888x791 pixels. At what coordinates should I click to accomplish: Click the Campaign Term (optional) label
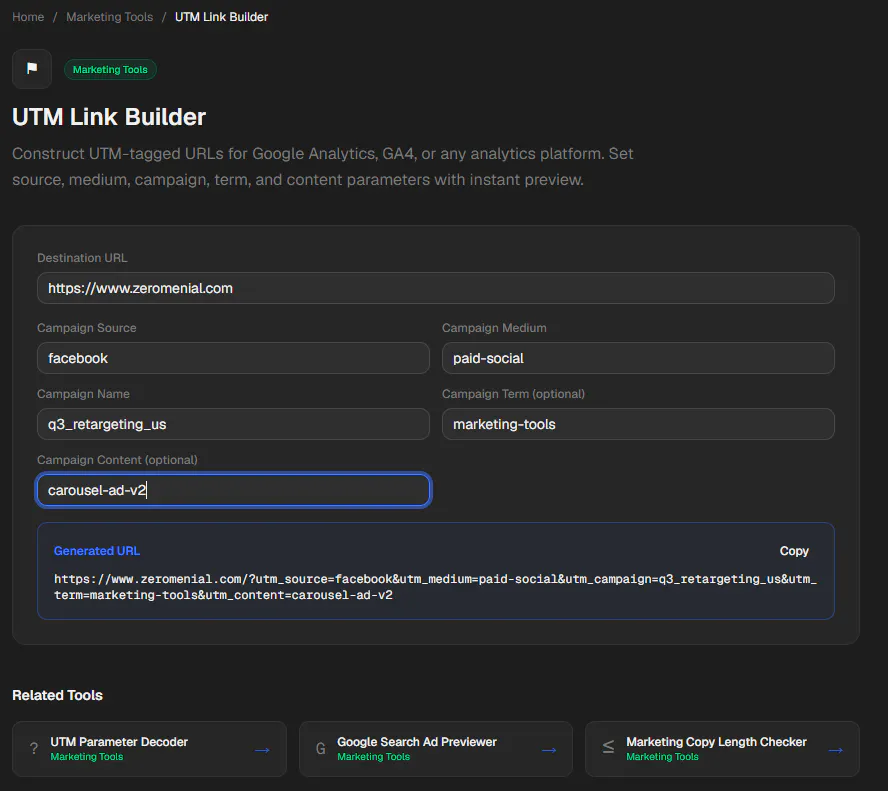(x=513, y=394)
